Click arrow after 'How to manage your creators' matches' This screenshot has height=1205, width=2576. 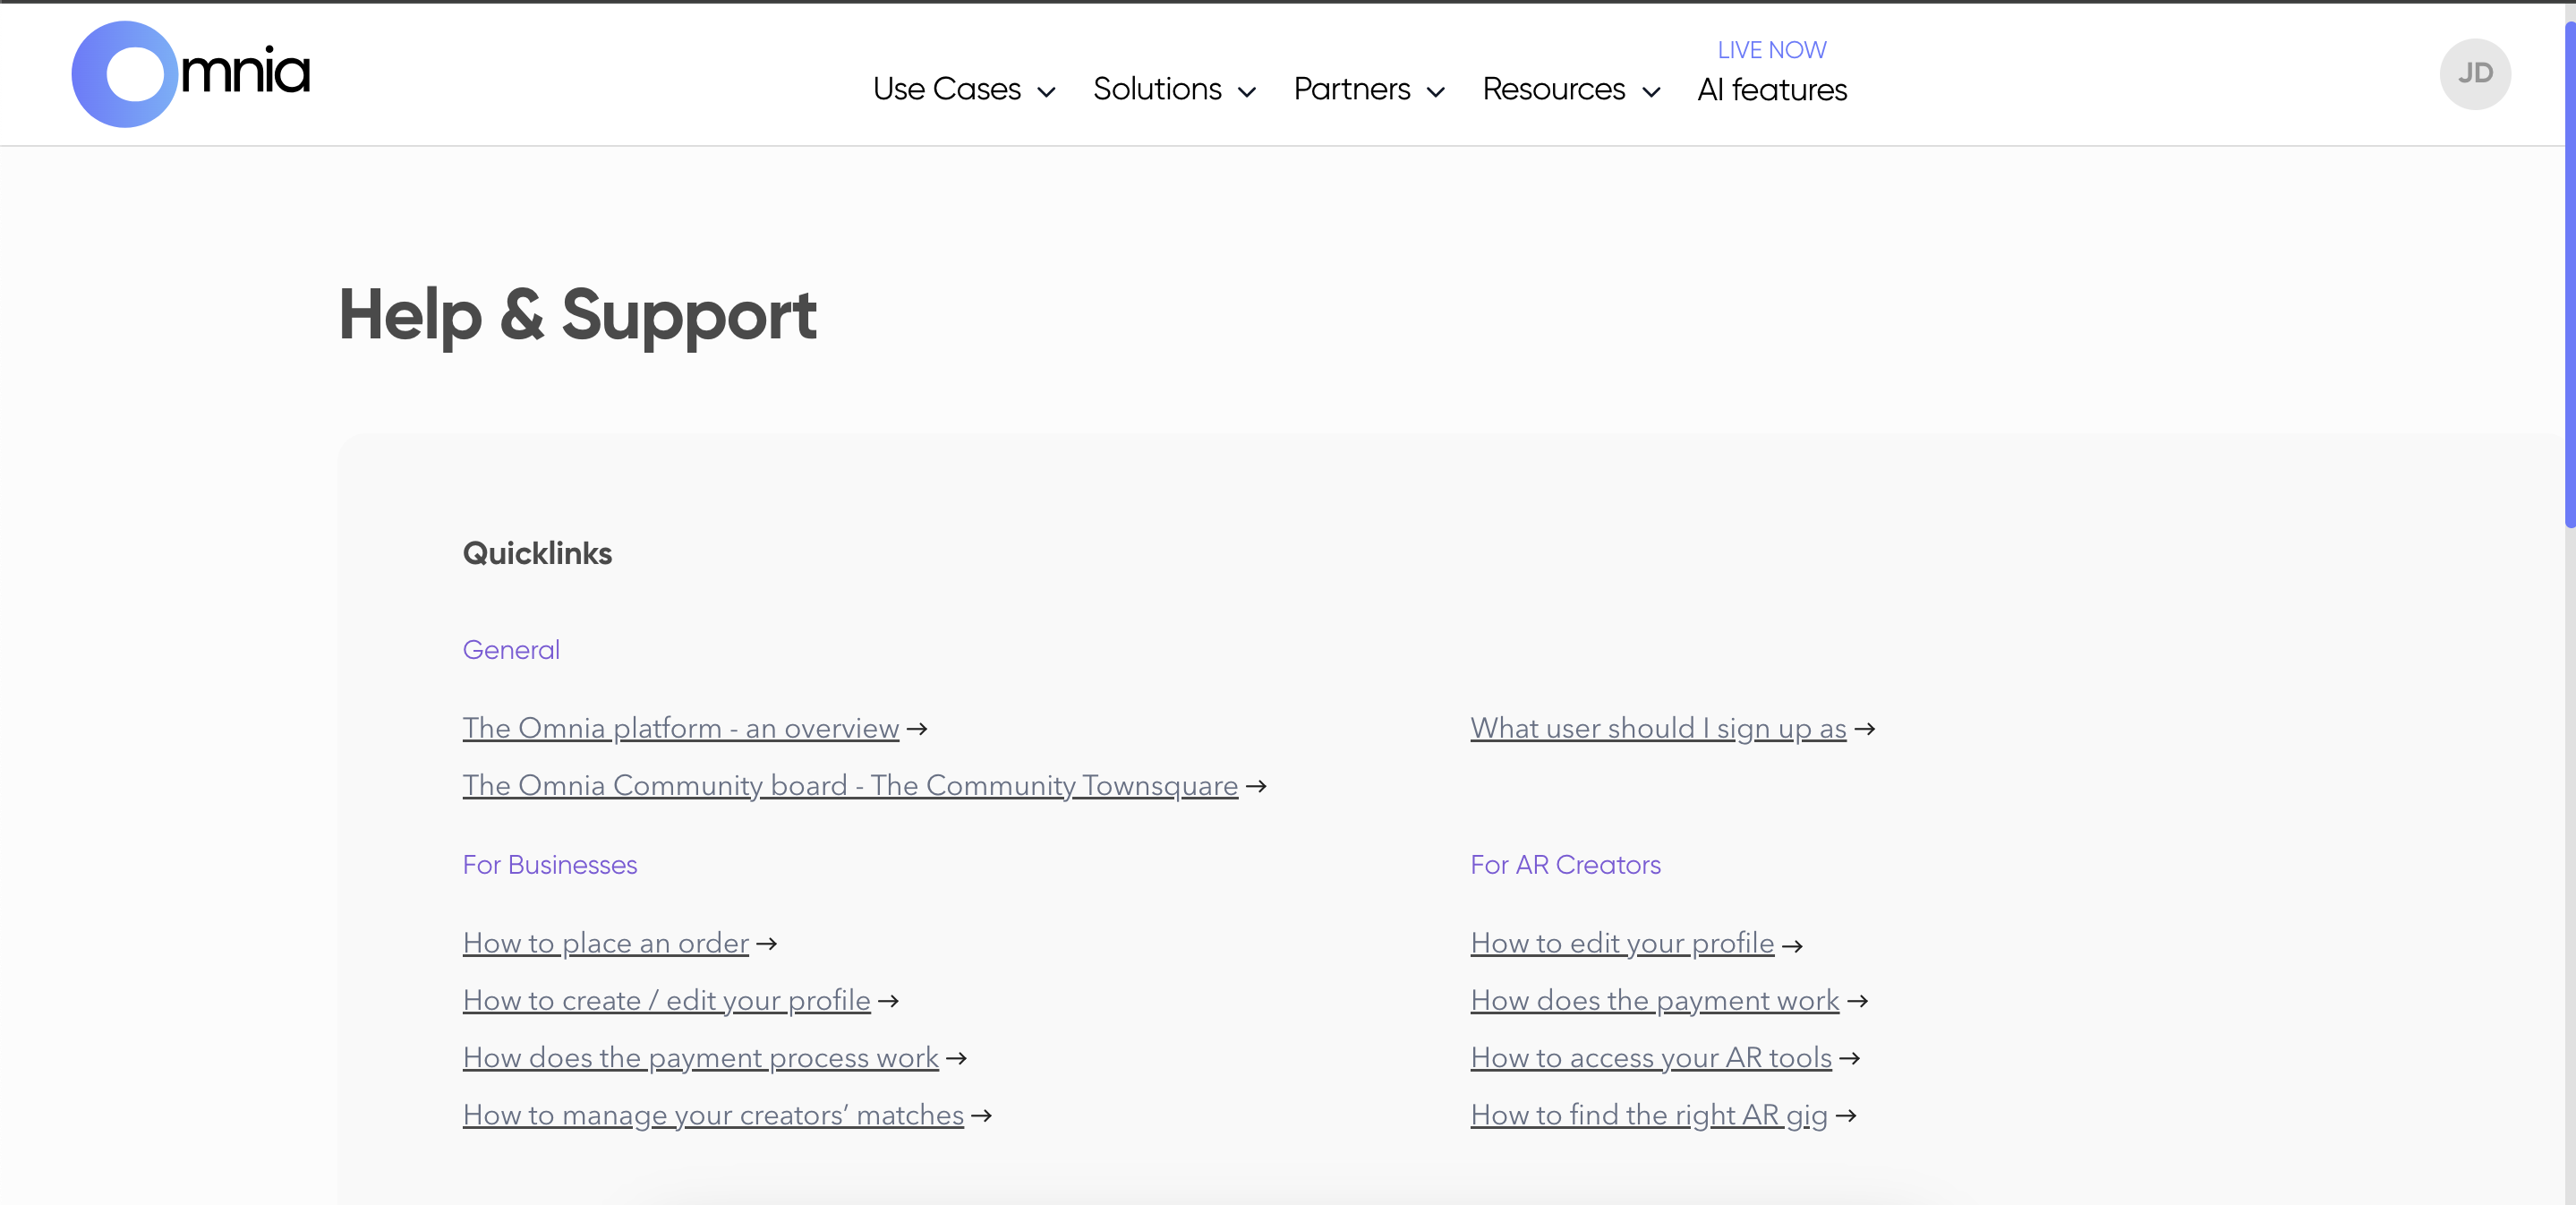pos(982,1115)
